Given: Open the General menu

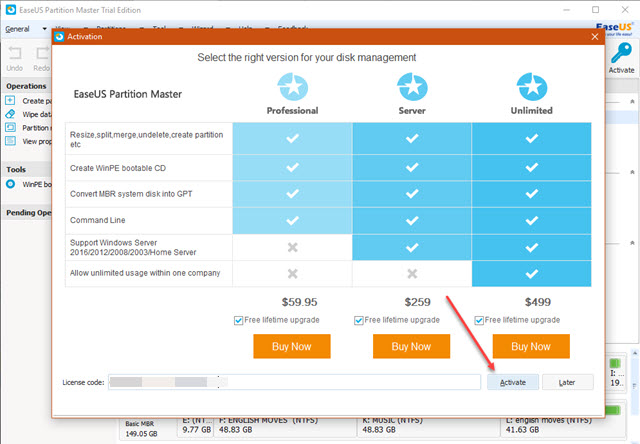Looking at the screenshot, I should pos(17,29).
